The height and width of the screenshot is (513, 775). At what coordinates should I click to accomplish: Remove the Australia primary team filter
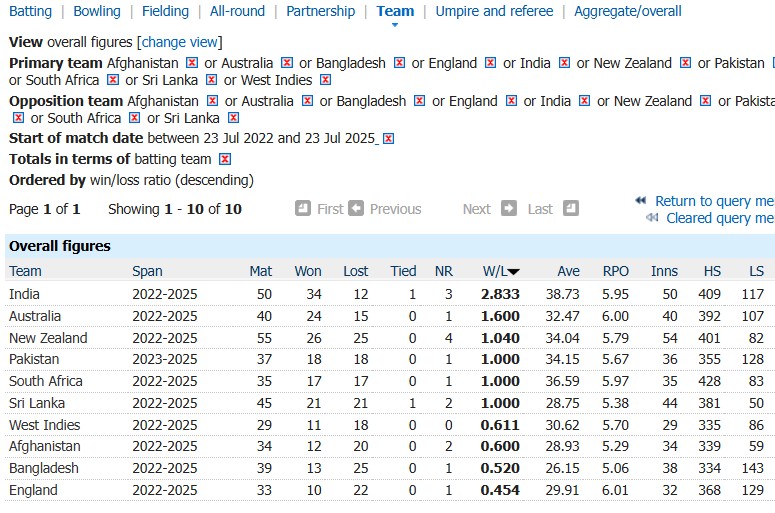pyautogui.click(x=287, y=63)
